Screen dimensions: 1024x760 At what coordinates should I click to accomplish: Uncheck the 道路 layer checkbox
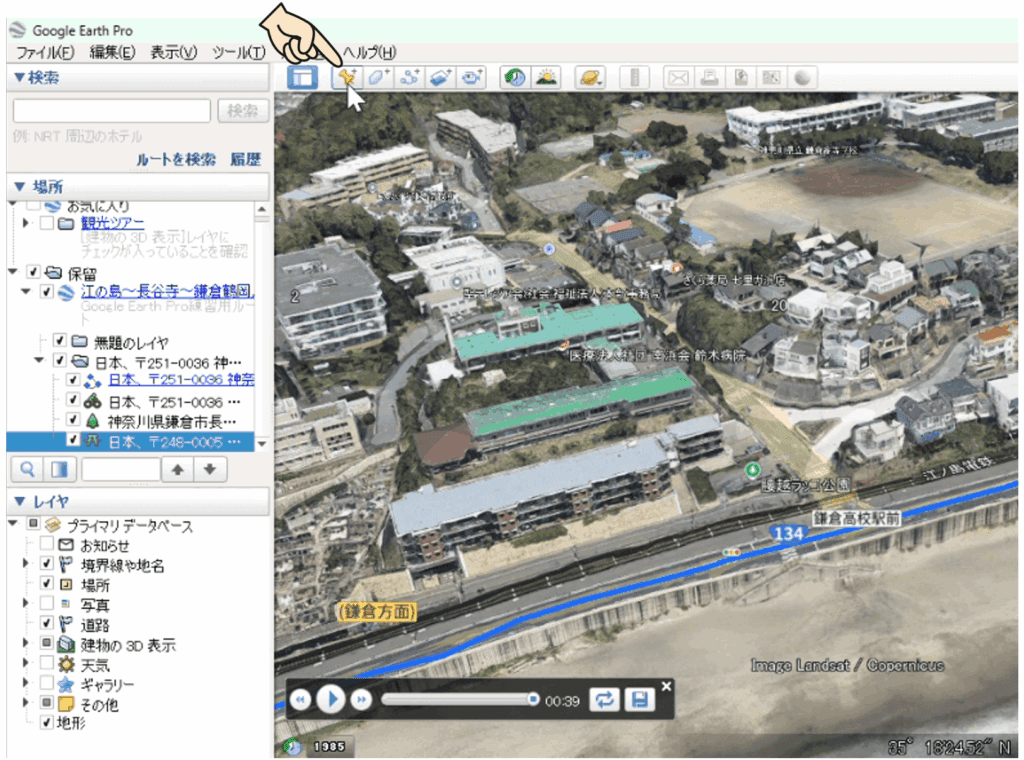tap(47, 625)
